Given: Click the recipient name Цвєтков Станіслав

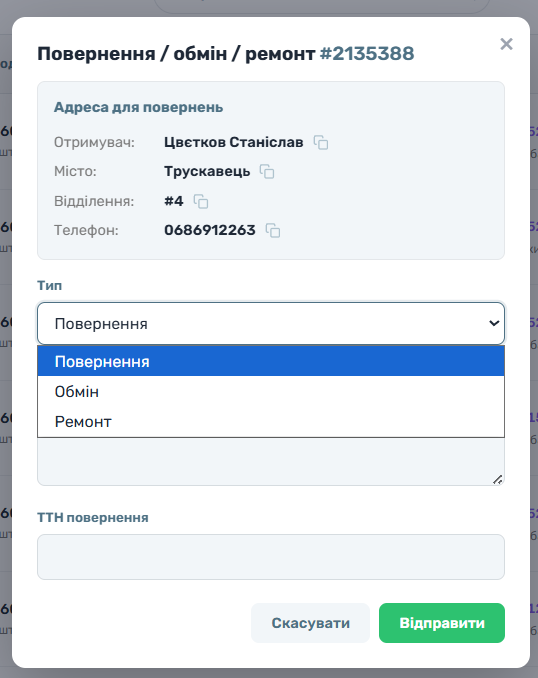Looking at the screenshot, I should point(234,142).
